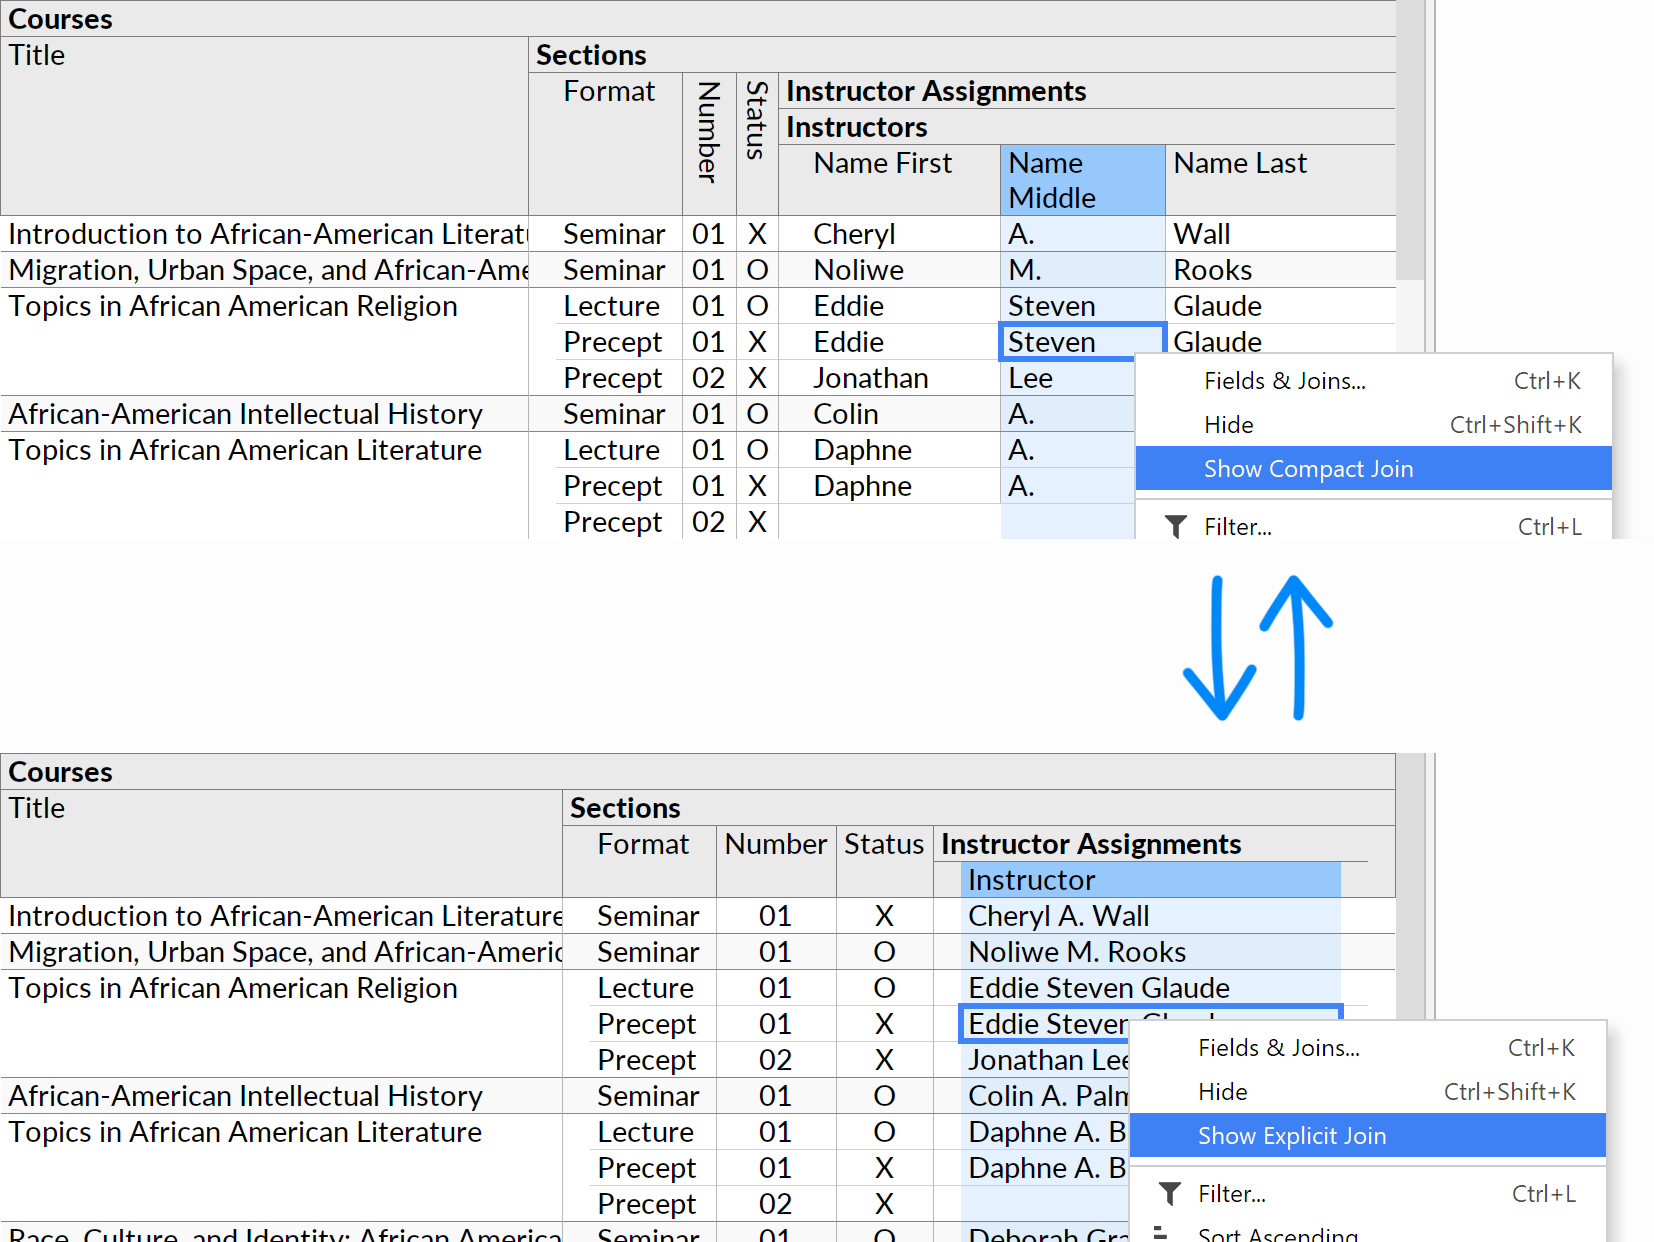The image size is (1654, 1242).
Task: Open Fields & Joins in the lower context menu
Action: 1278,1048
